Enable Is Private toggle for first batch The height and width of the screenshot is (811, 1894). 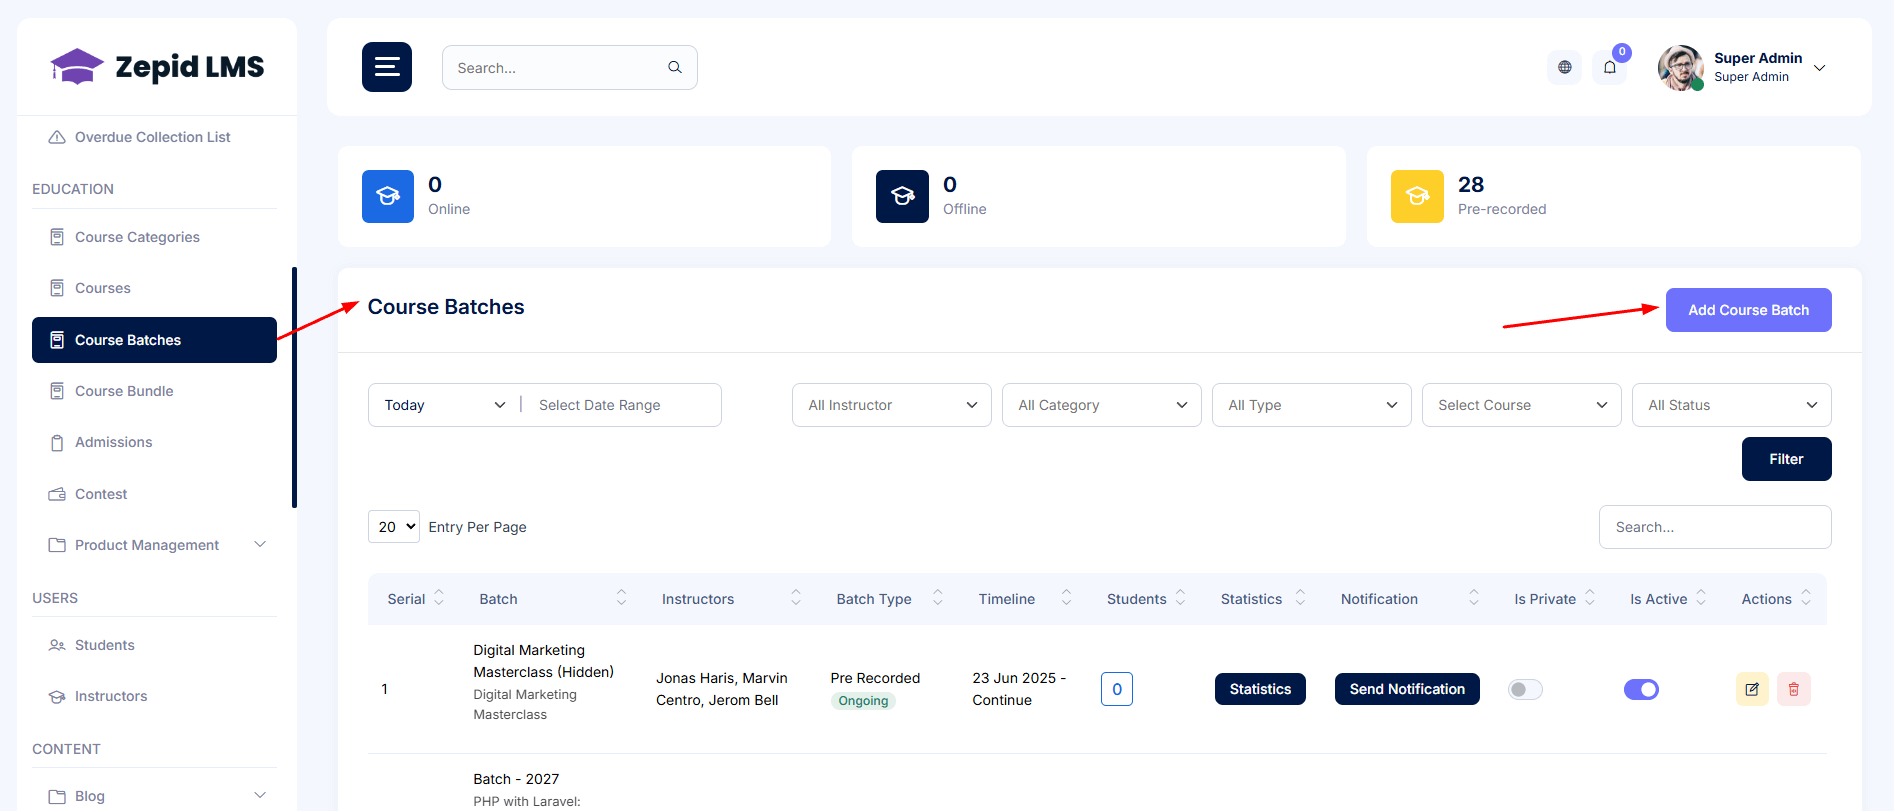1525,689
